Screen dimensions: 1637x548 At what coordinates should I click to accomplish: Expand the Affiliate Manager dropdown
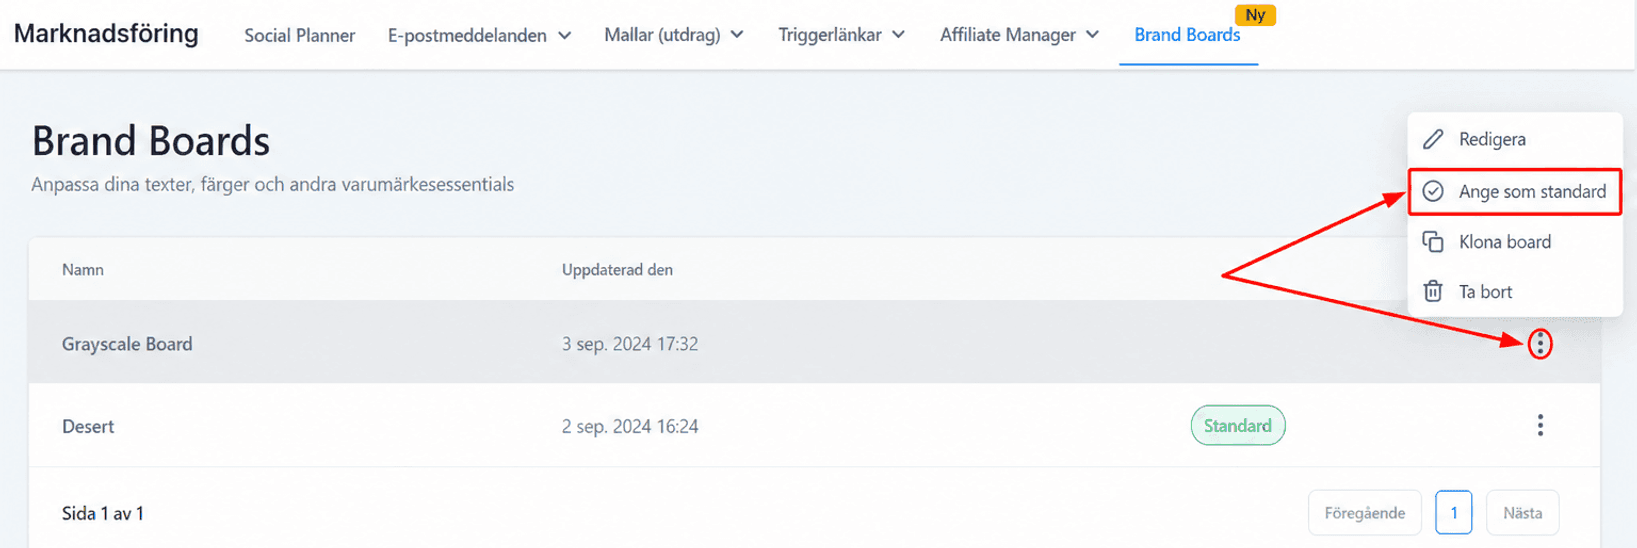pyautogui.click(x=1019, y=35)
